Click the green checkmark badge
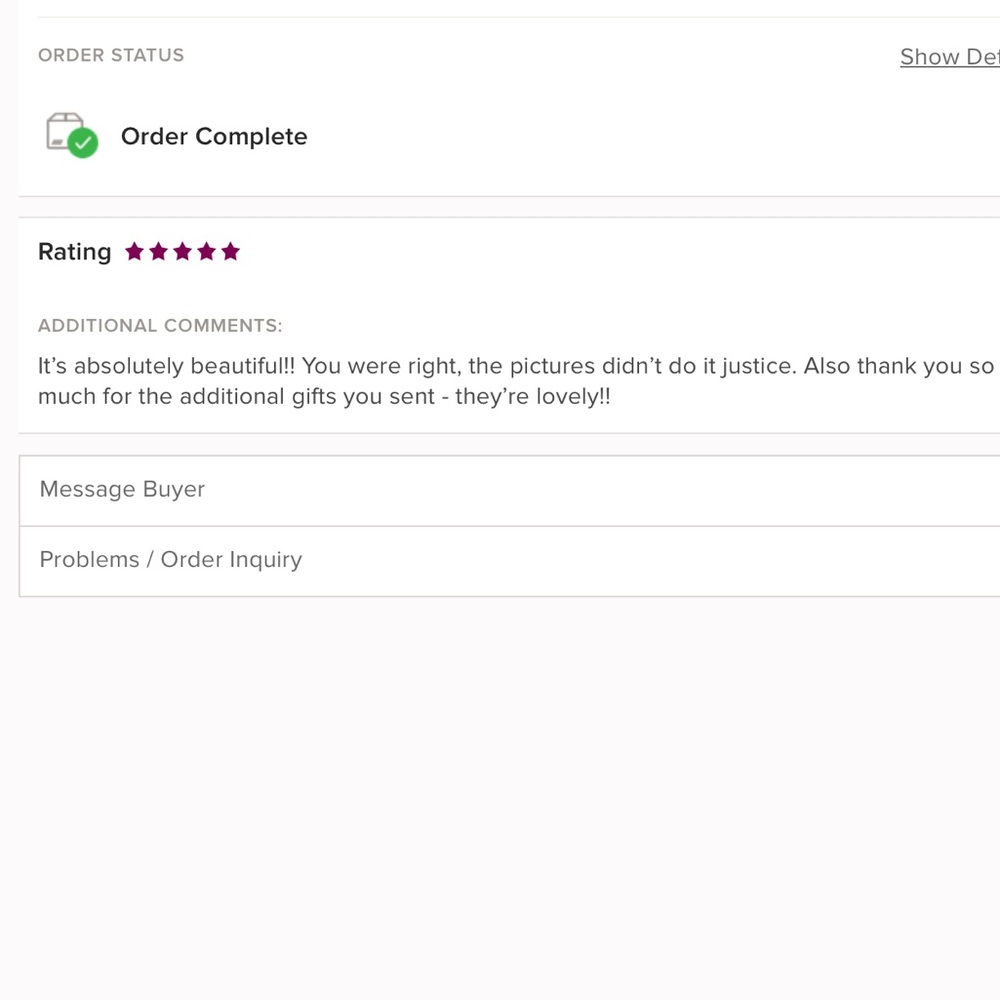Image resolution: width=1000 pixels, height=1000 pixels. tap(83, 143)
